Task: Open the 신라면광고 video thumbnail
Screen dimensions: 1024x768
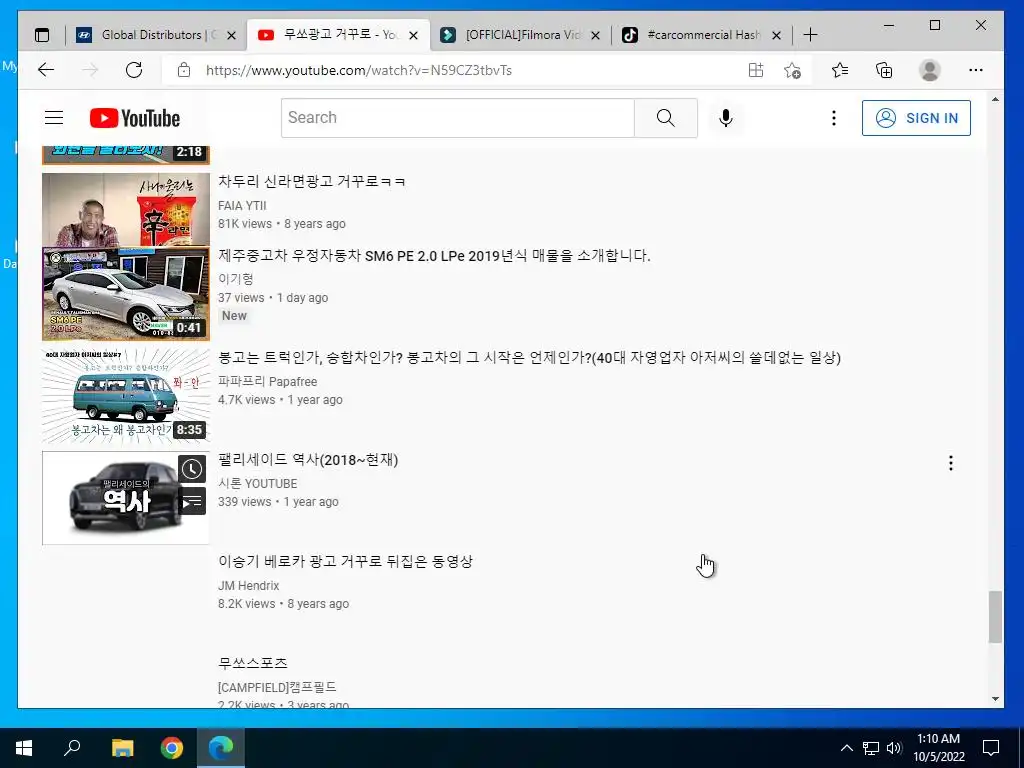Action: (x=126, y=209)
